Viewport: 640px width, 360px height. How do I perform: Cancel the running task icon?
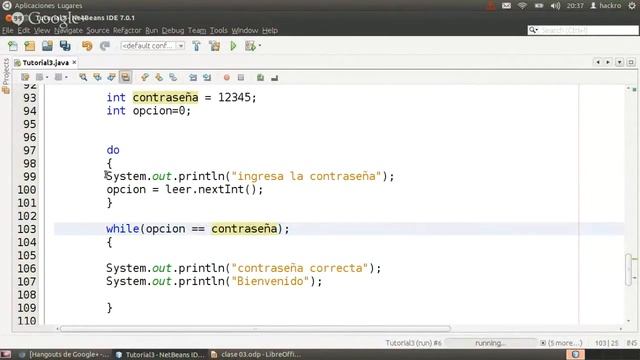543,343
